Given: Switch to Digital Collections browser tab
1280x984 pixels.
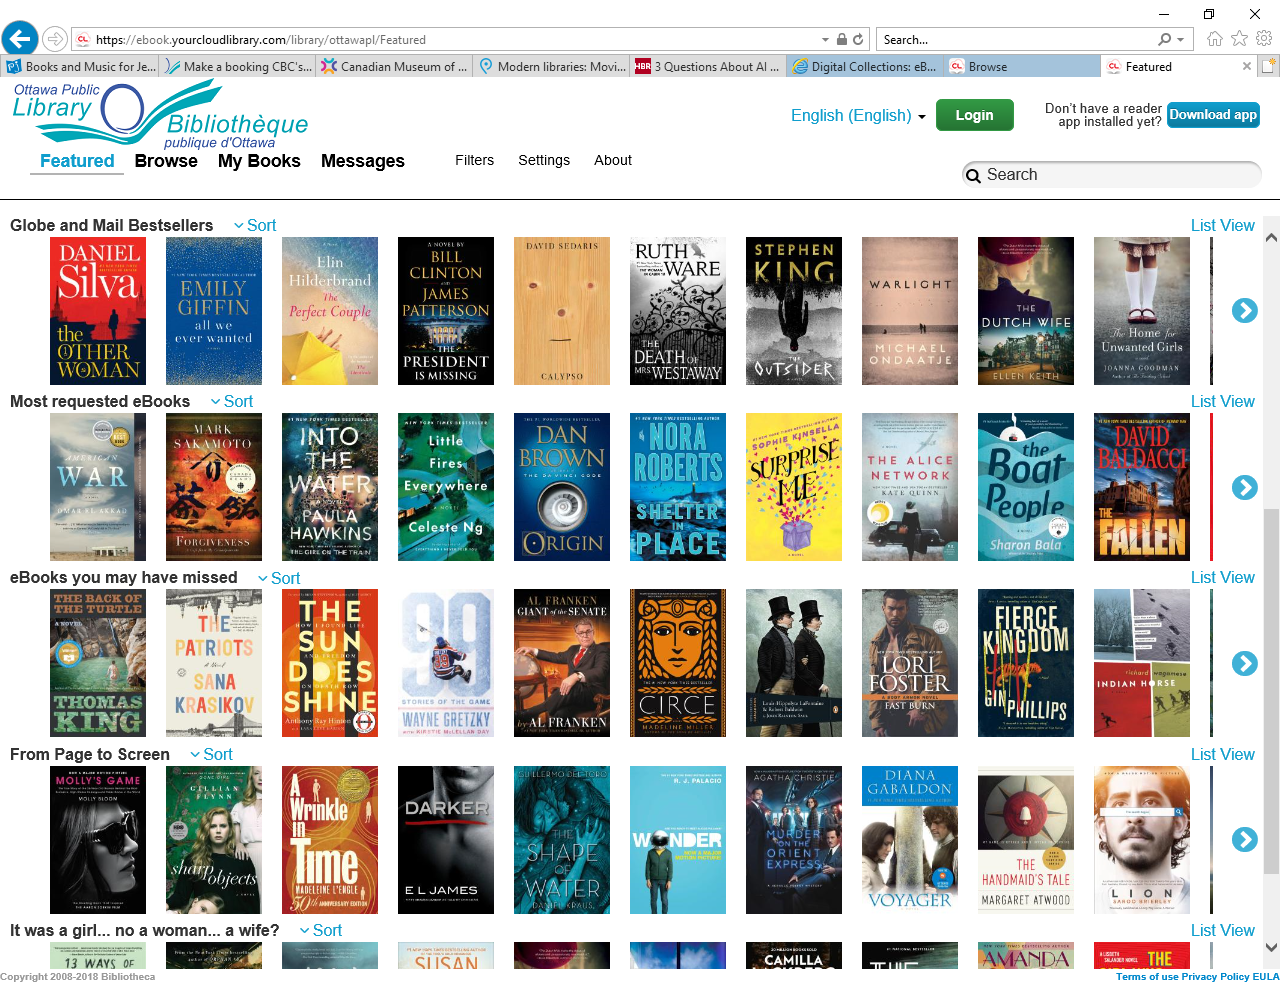Looking at the screenshot, I should (x=866, y=67).
